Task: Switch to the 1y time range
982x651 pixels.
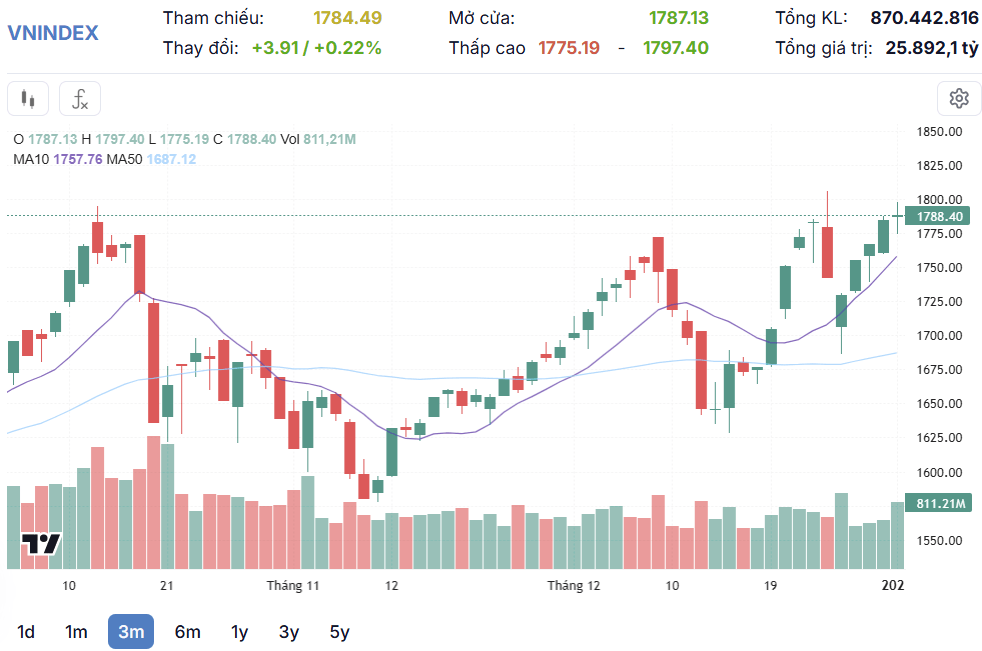Action: (239, 632)
